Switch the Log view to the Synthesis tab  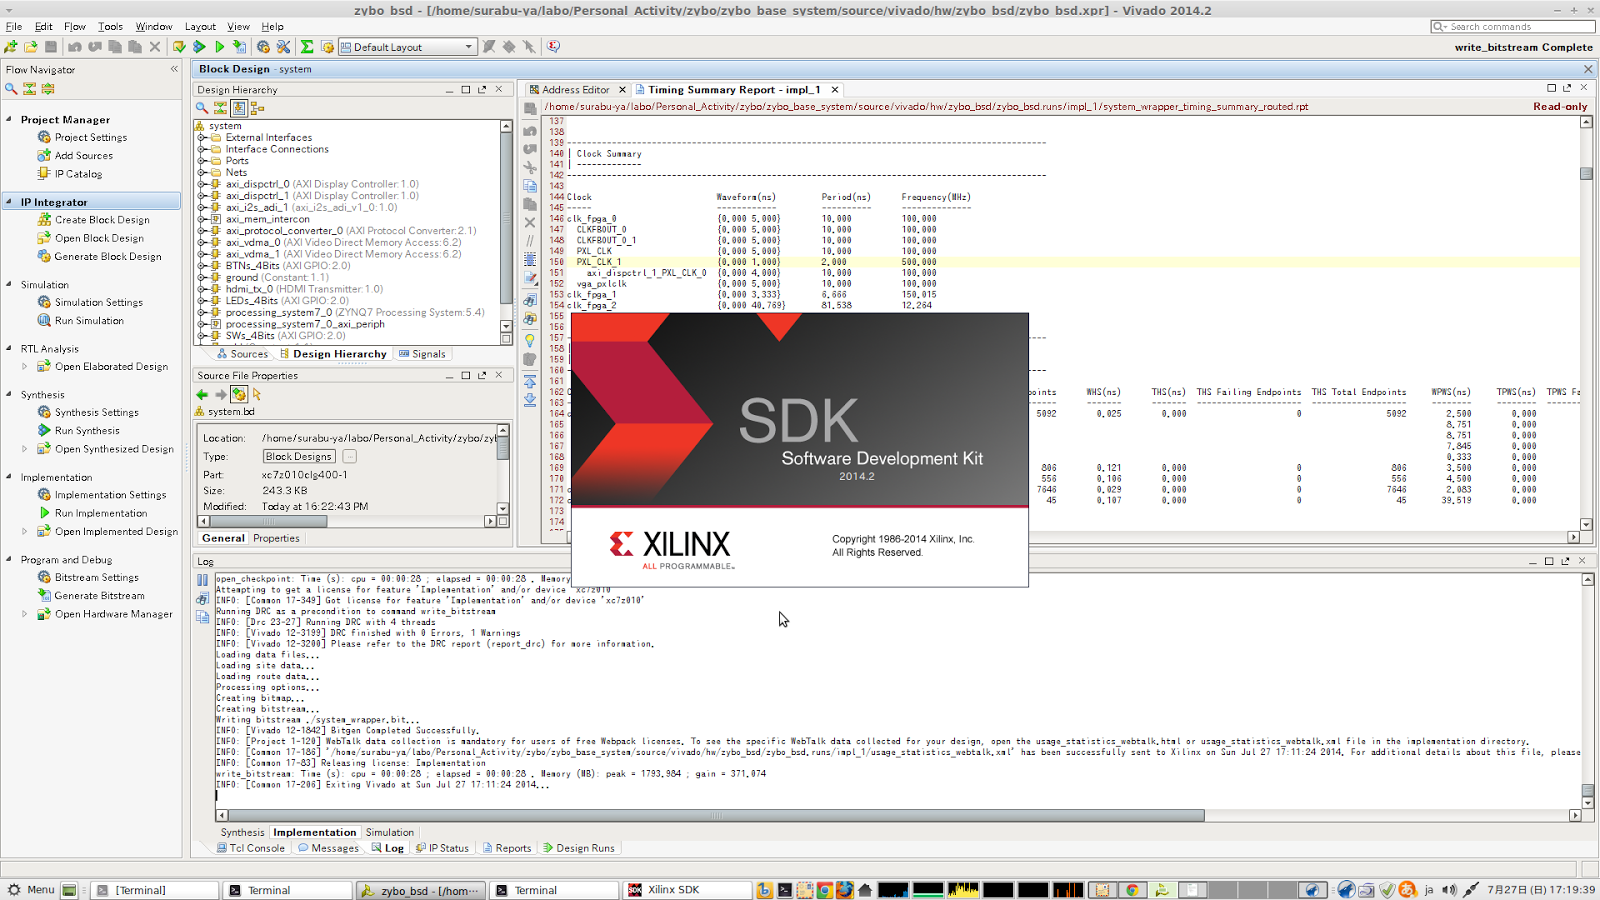click(x=243, y=832)
